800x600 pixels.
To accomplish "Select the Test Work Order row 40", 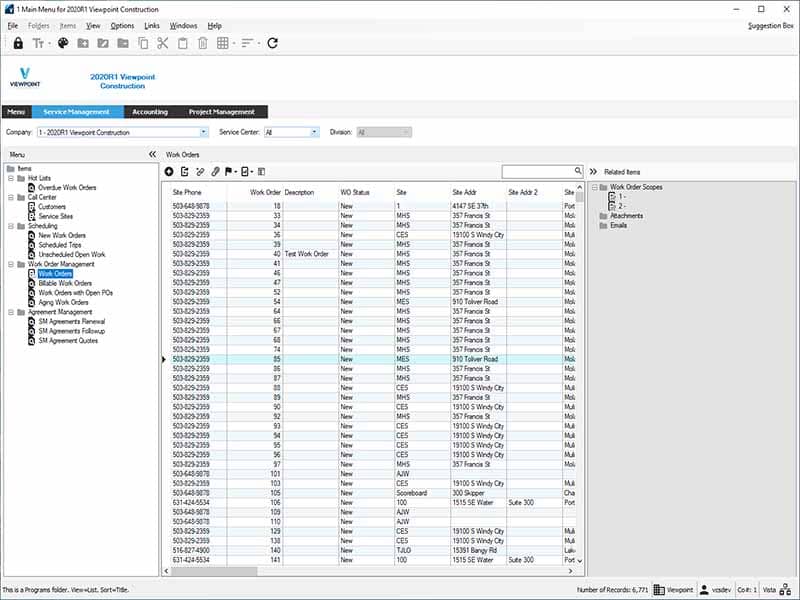I will click(306, 254).
